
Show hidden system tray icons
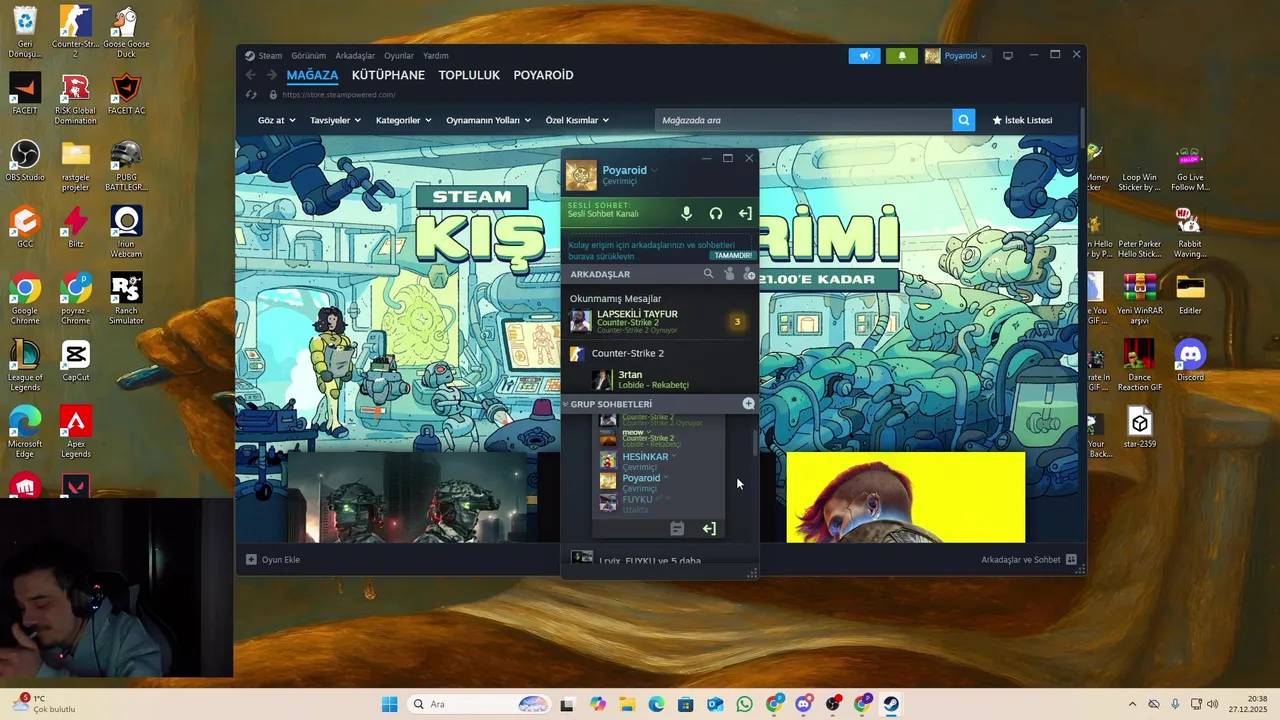tap(1132, 704)
